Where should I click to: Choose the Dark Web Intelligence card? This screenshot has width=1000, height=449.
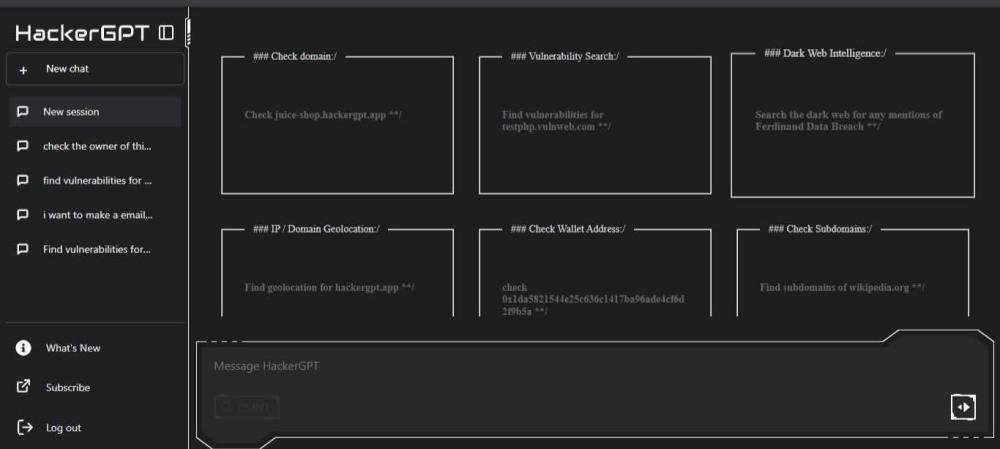852,125
